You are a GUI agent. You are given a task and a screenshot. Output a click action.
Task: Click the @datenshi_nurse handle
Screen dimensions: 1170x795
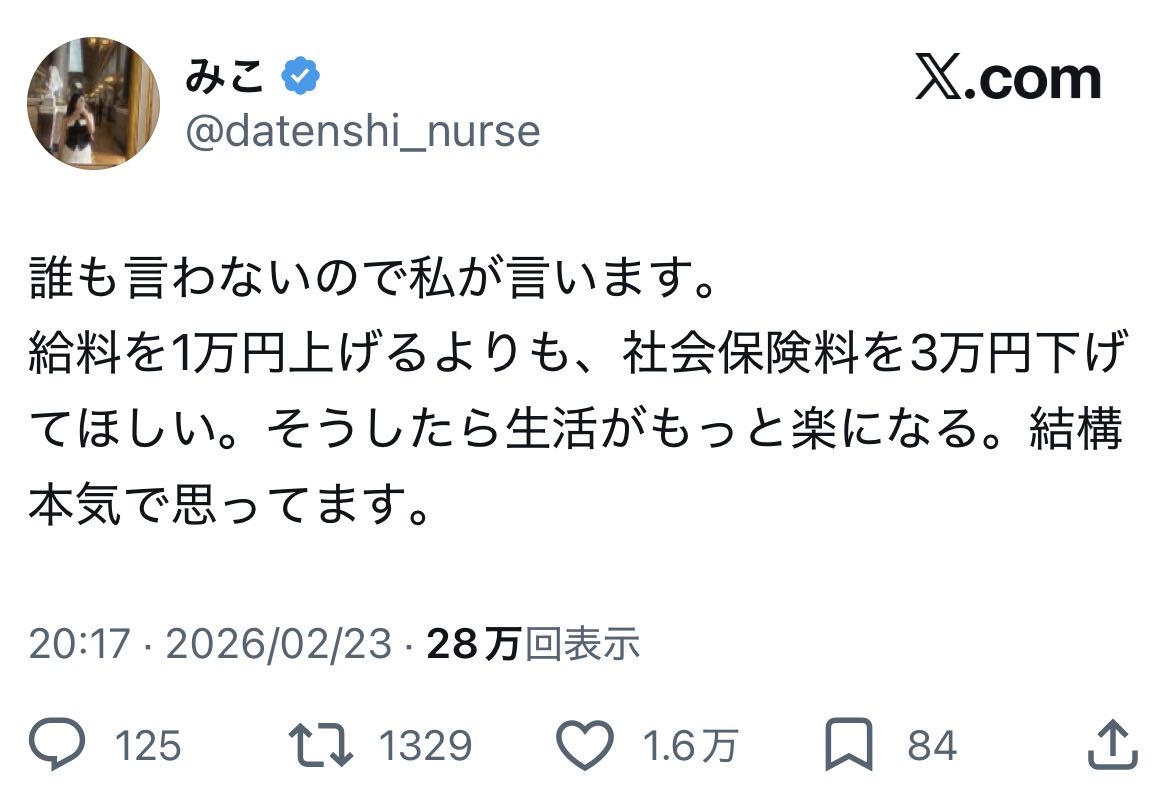coord(362,131)
